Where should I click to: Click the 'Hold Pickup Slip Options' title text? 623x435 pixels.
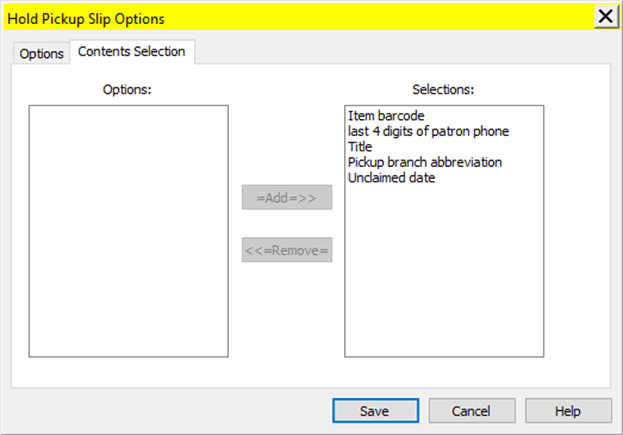pyautogui.click(x=86, y=18)
